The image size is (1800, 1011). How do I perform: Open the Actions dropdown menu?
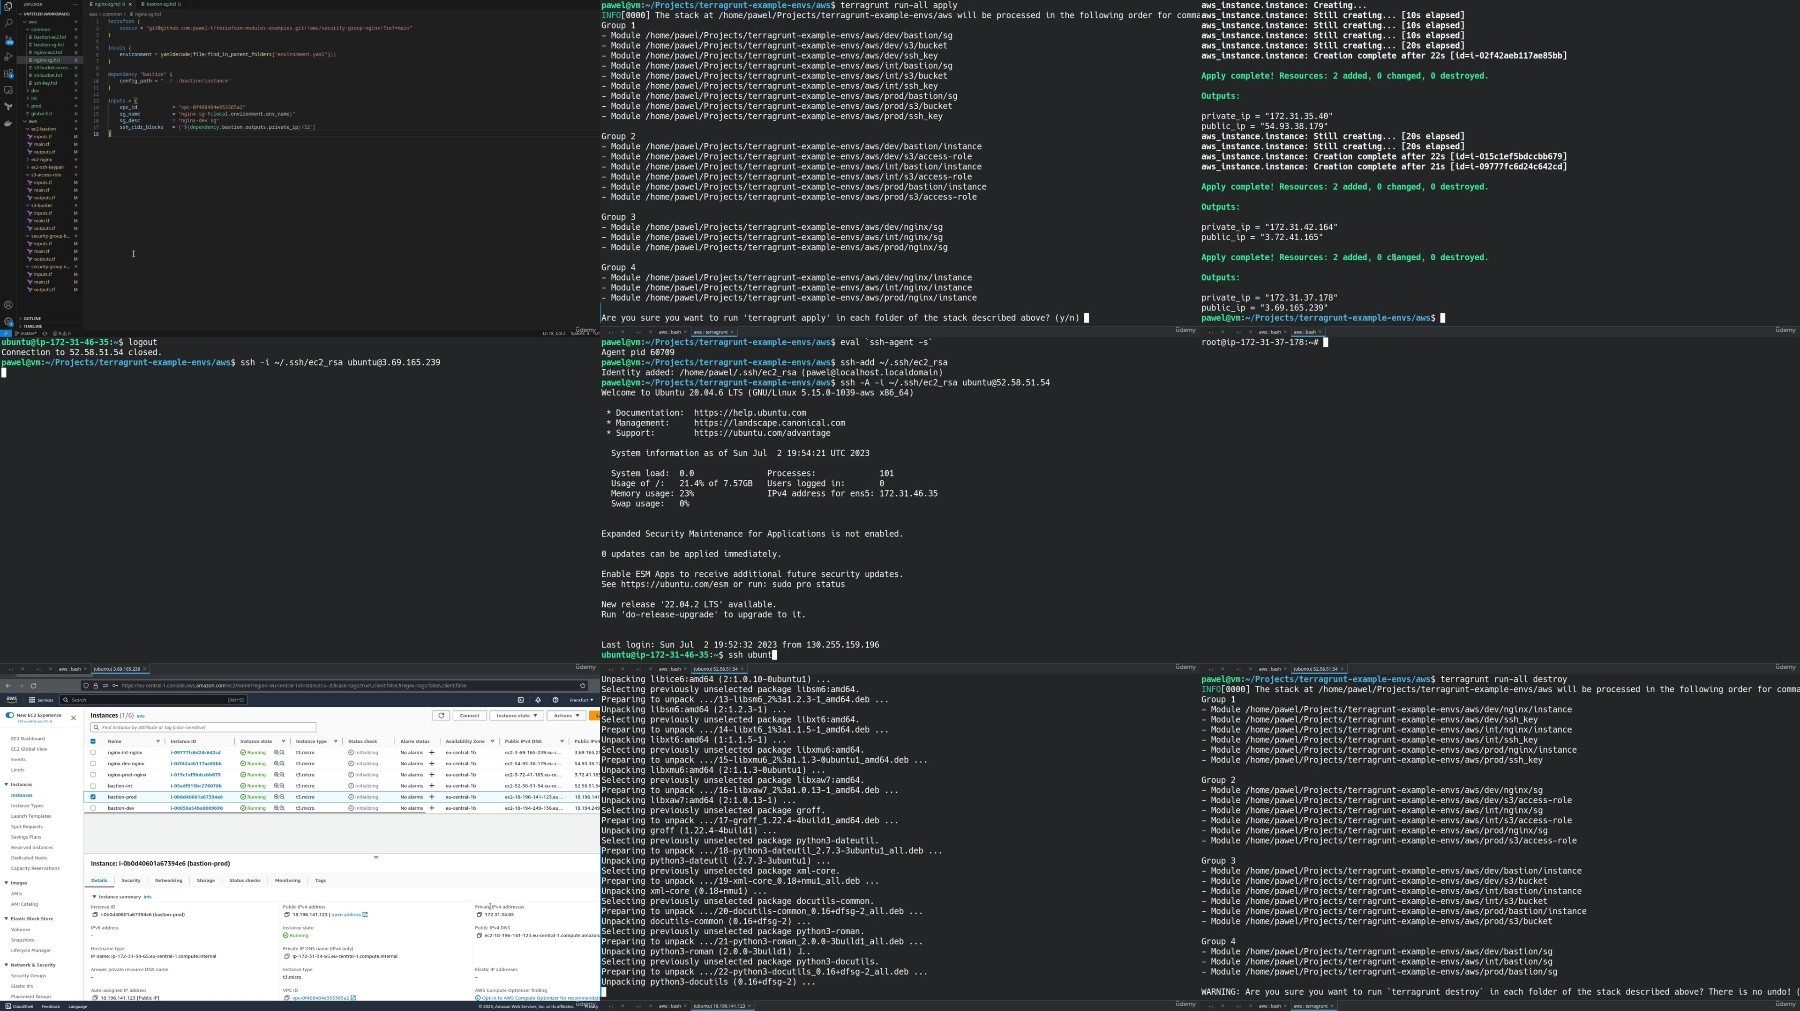coord(566,716)
